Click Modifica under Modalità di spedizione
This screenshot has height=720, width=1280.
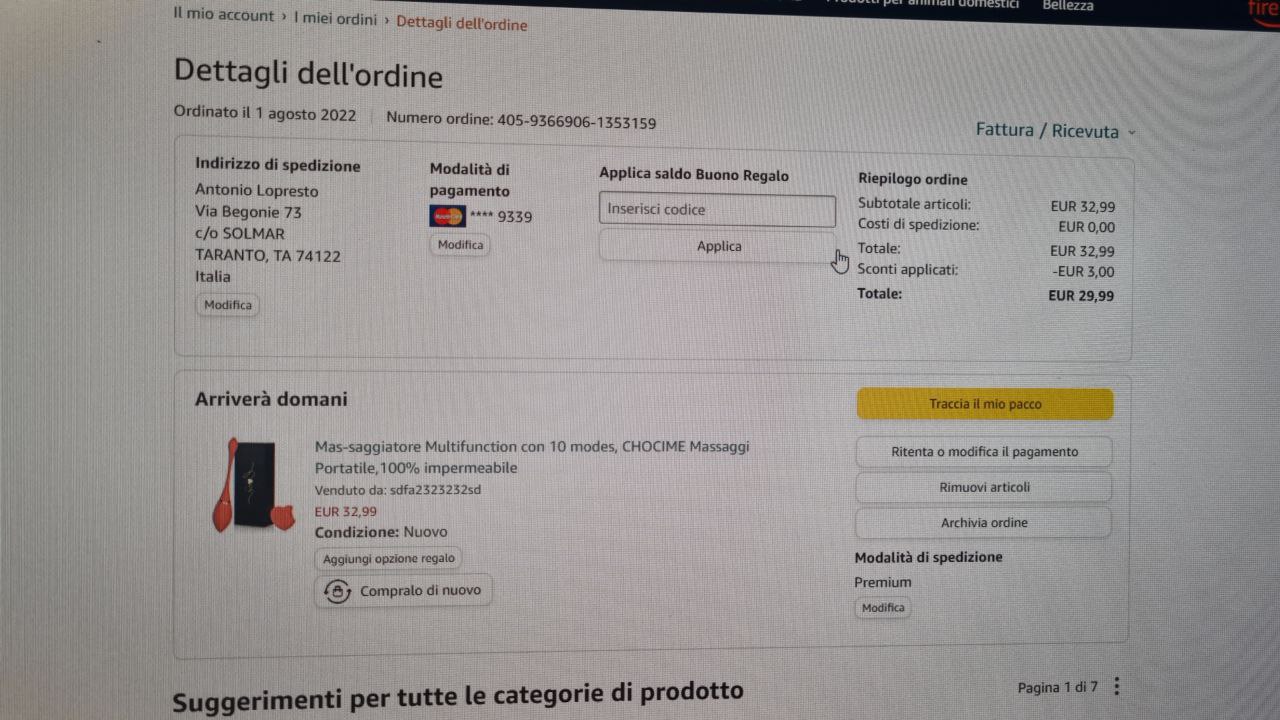coord(883,608)
